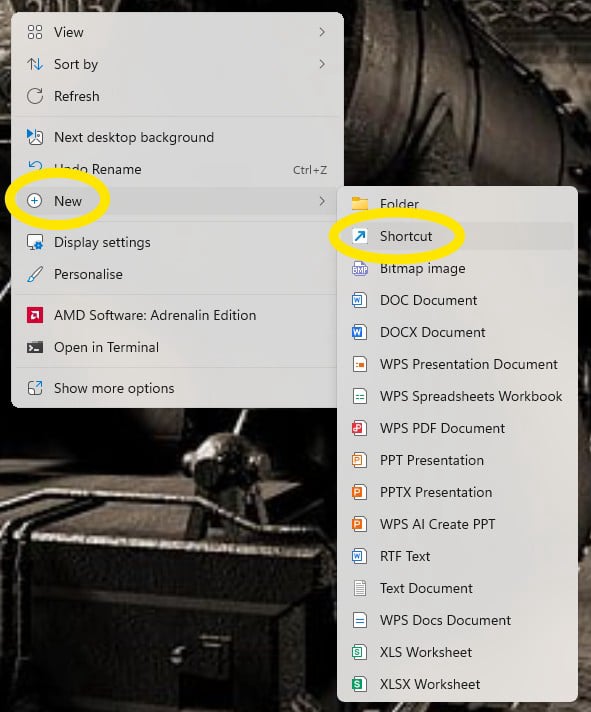591x712 pixels.
Task: Click the Display settings monitor icon
Action: (x=35, y=242)
